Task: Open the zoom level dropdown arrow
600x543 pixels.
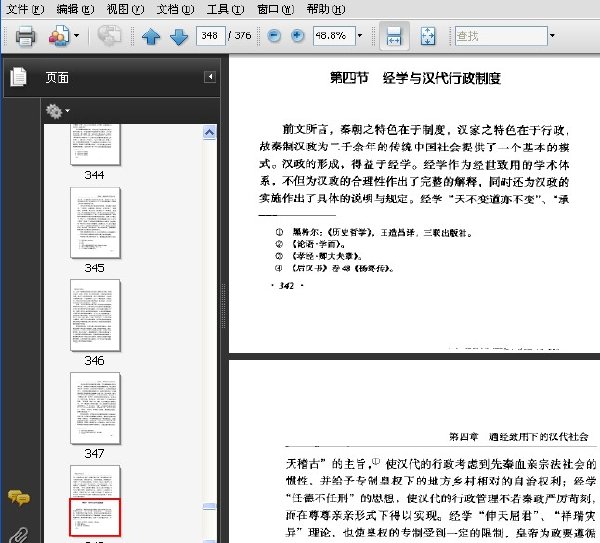Action: tap(360, 36)
